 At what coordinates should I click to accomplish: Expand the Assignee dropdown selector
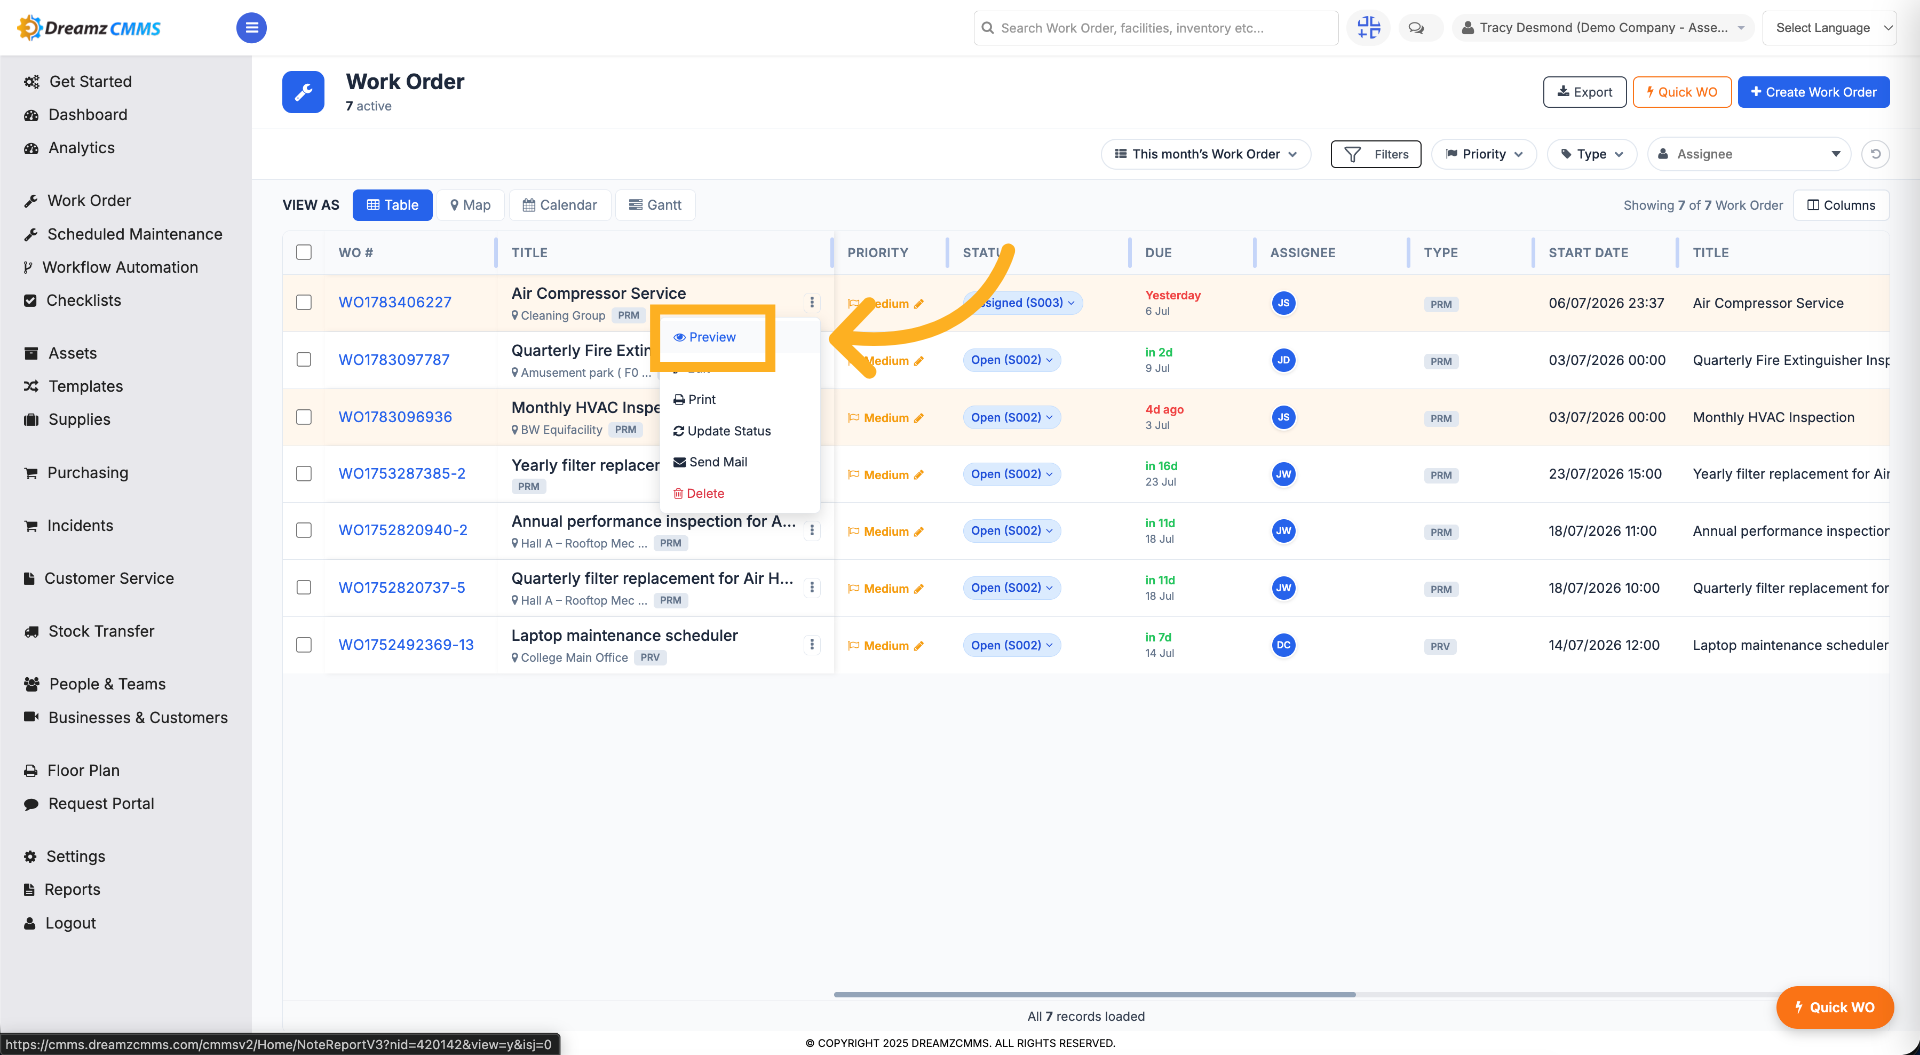click(1749, 154)
